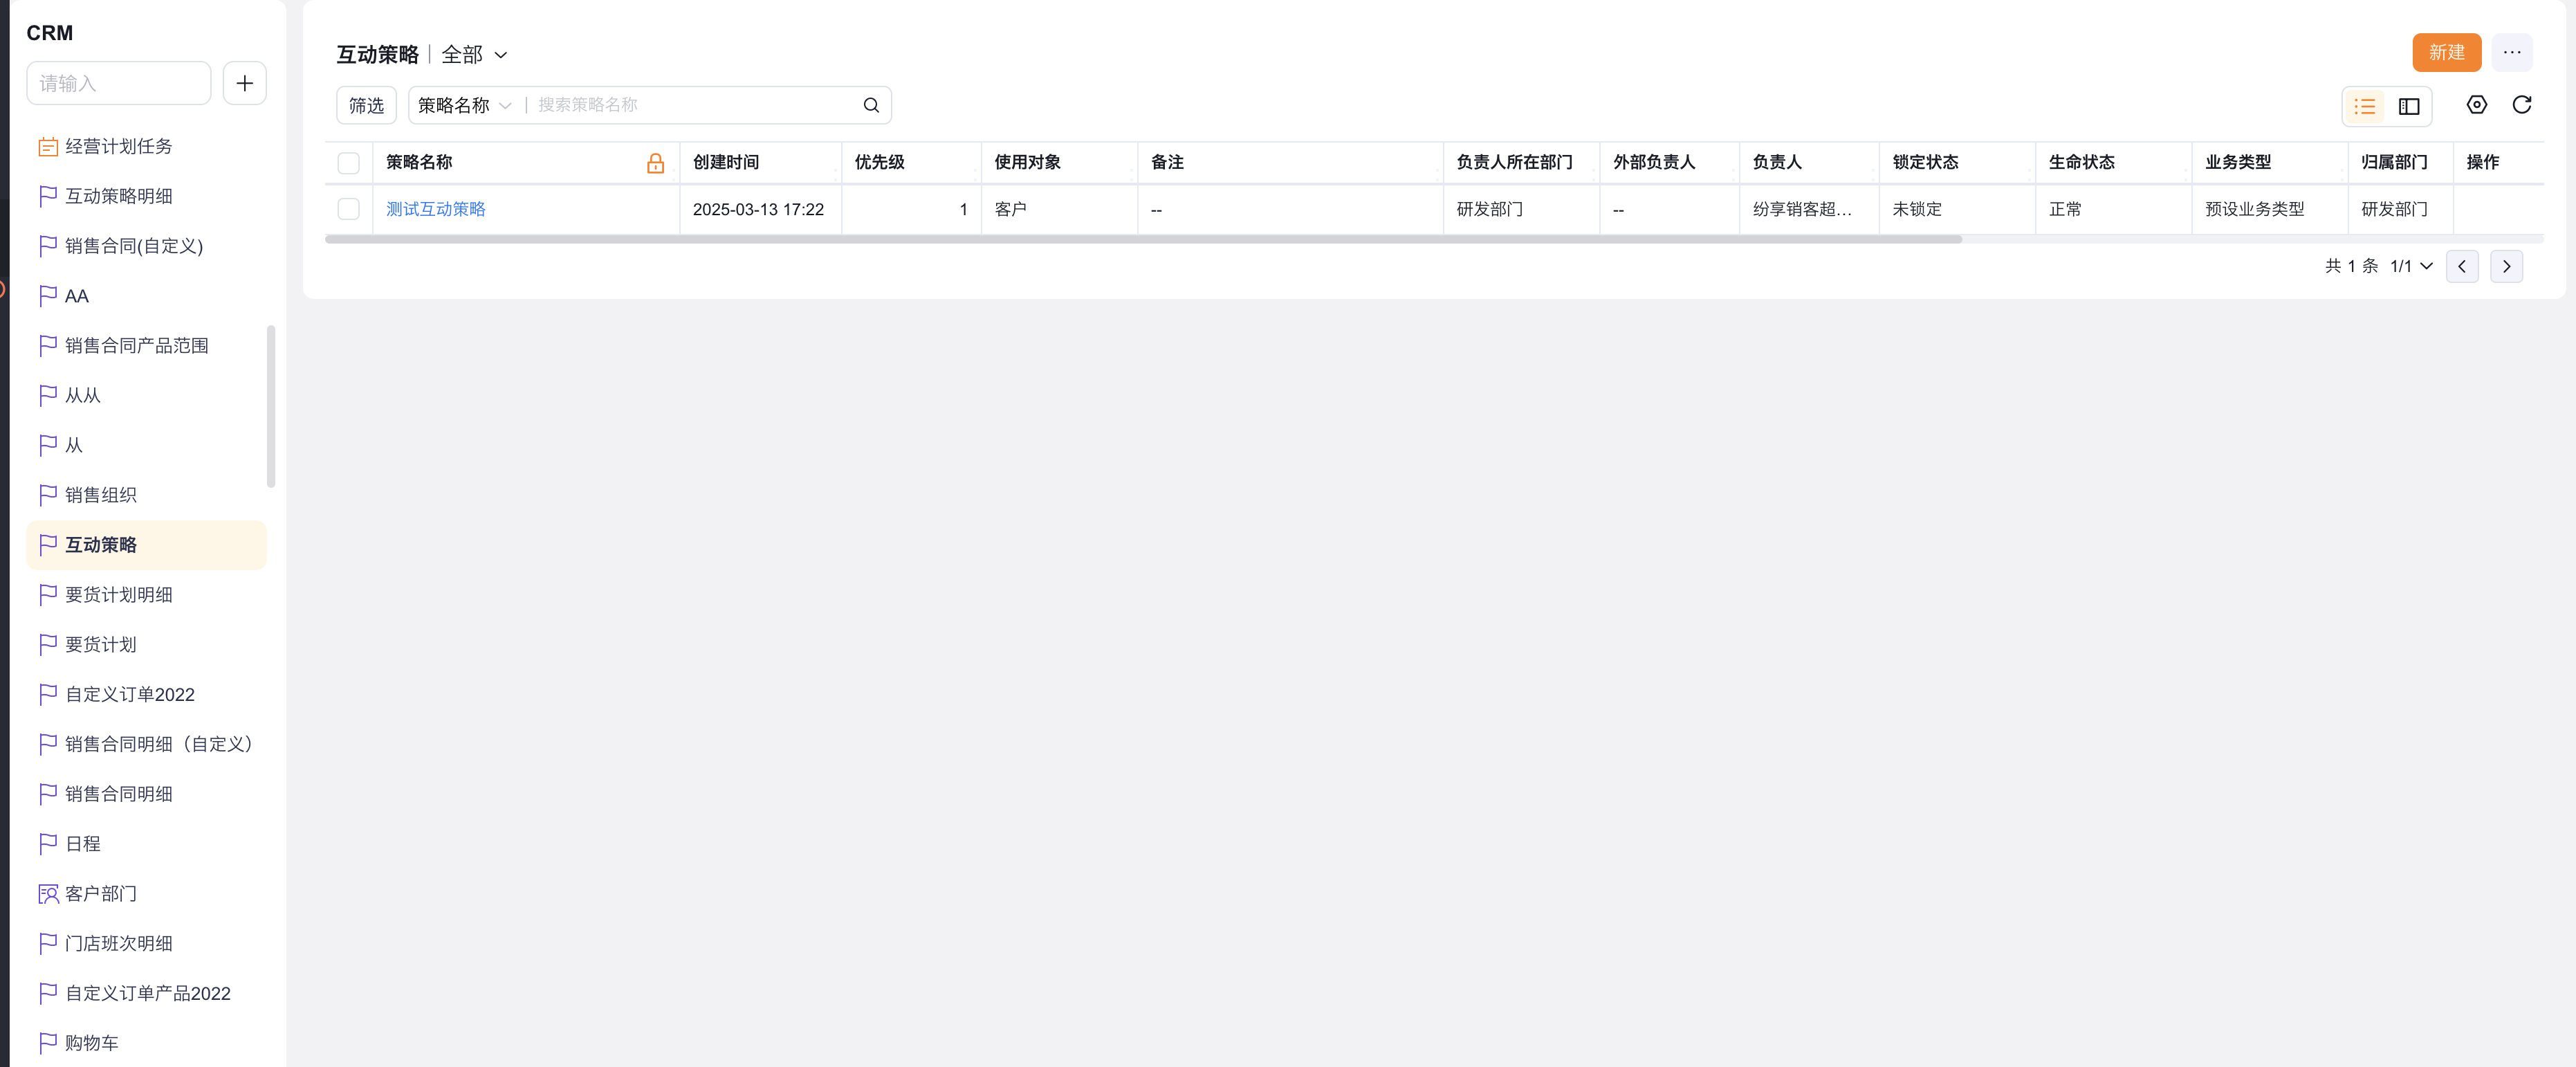Click the plus icon beside sidebar search
The height and width of the screenshot is (1067, 2576).
coord(244,83)
